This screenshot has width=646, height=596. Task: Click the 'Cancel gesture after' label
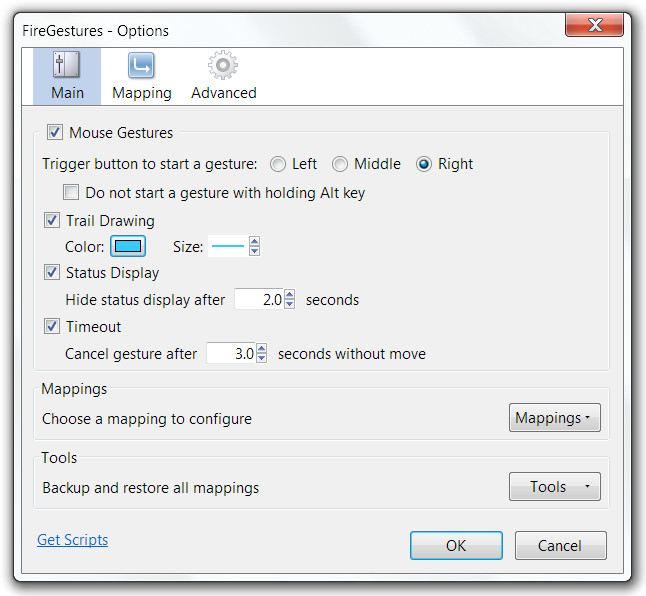[131, 354]
